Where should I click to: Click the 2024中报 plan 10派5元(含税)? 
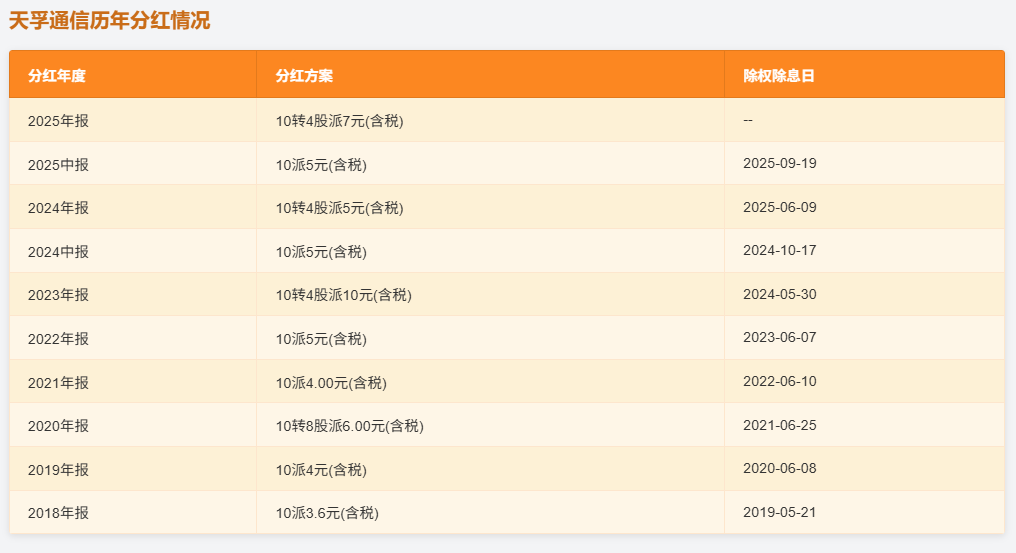coord(321,252)
